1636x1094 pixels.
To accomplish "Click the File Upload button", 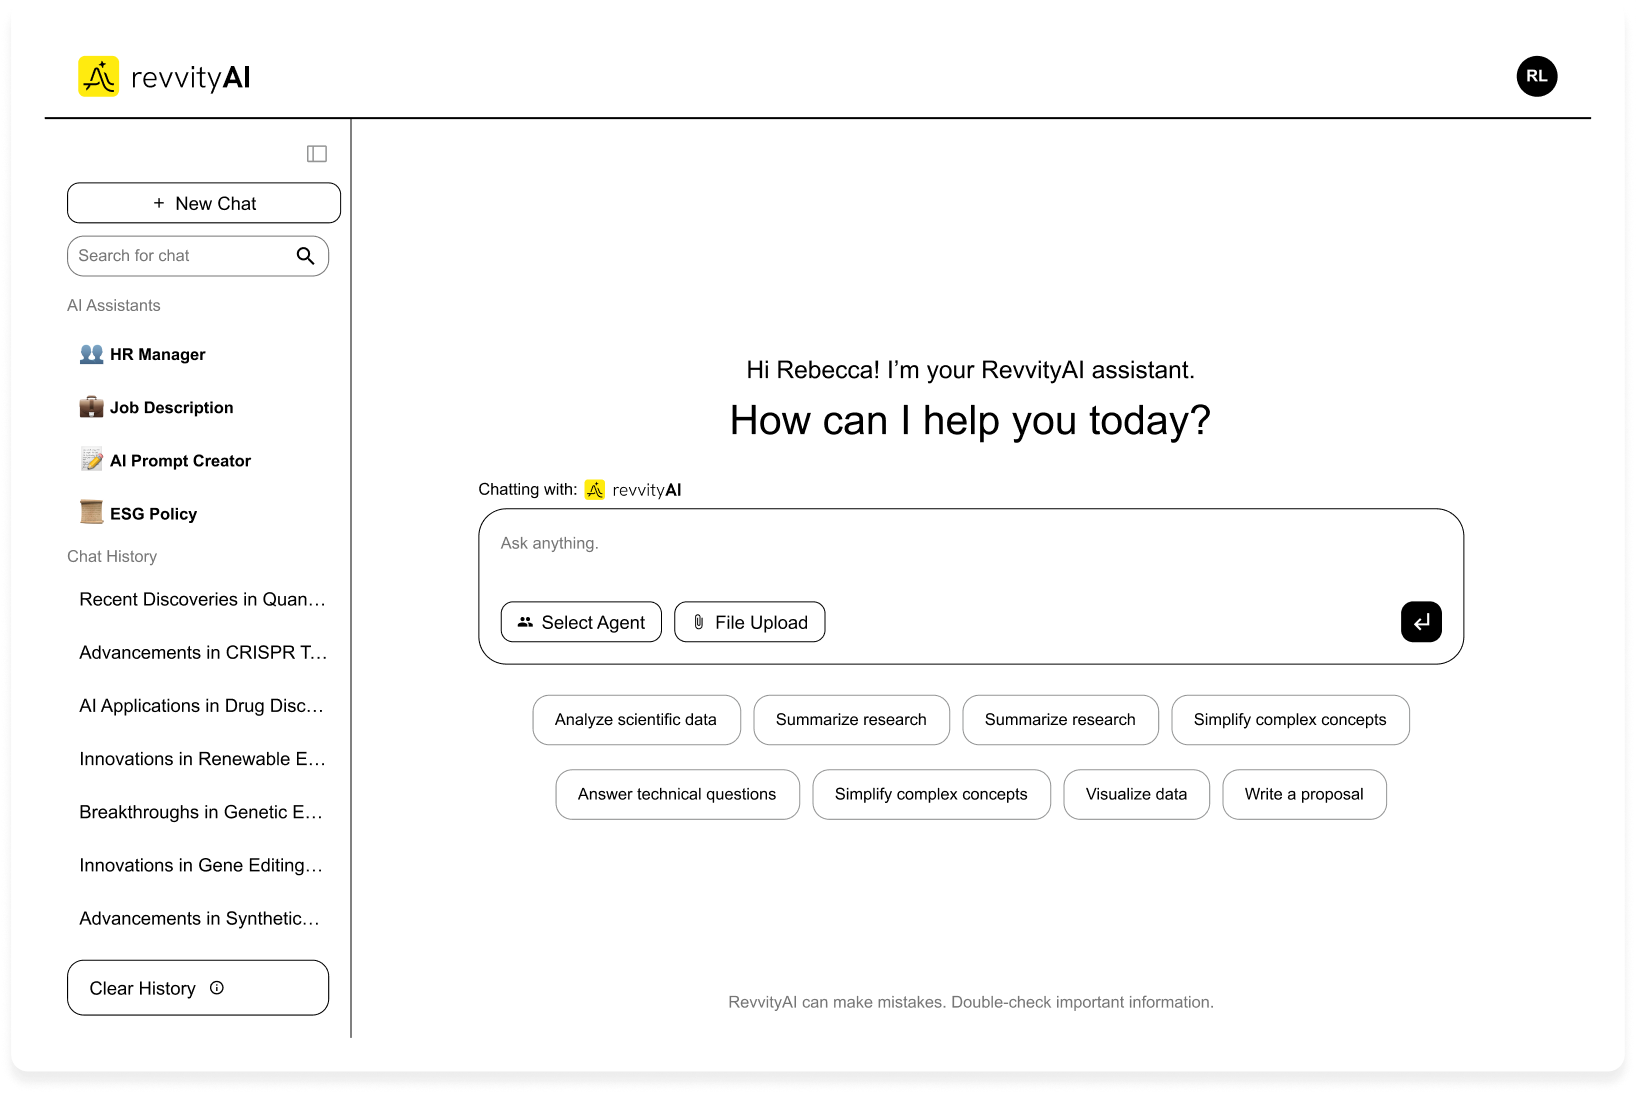I will click(x=750, y=622).
